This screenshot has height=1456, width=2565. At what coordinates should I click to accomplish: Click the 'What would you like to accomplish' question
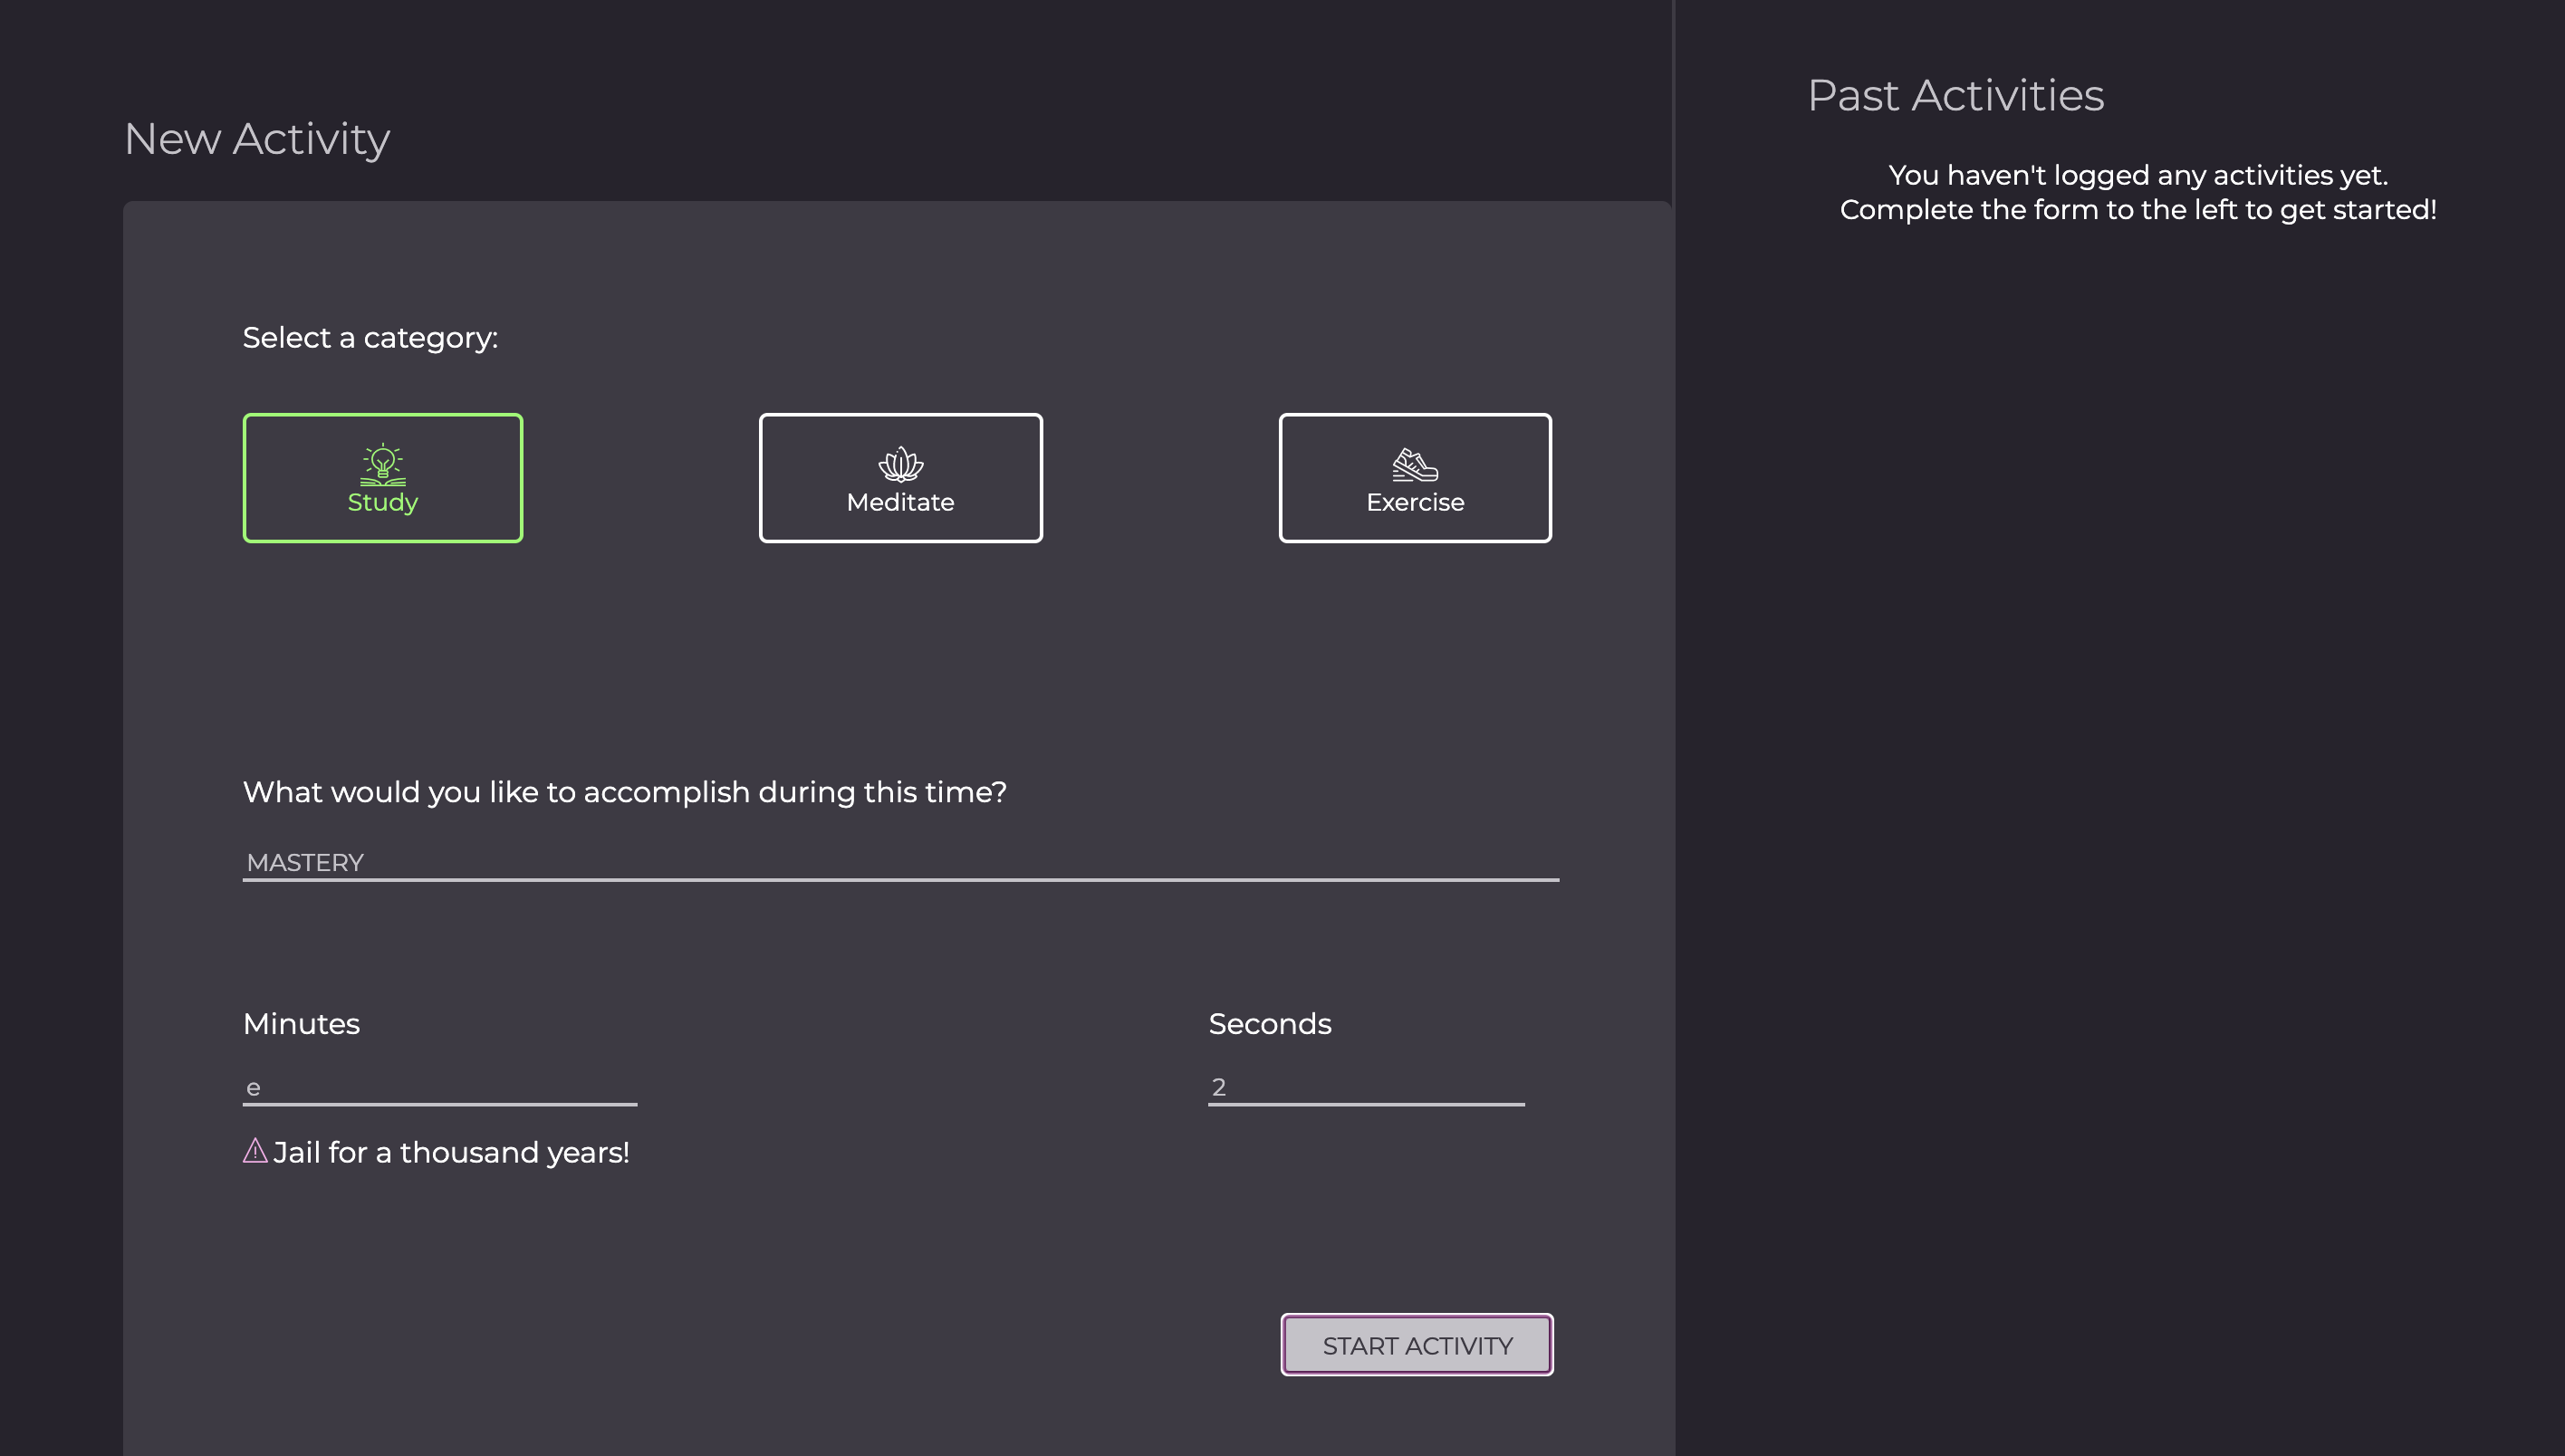coord(625,792)
